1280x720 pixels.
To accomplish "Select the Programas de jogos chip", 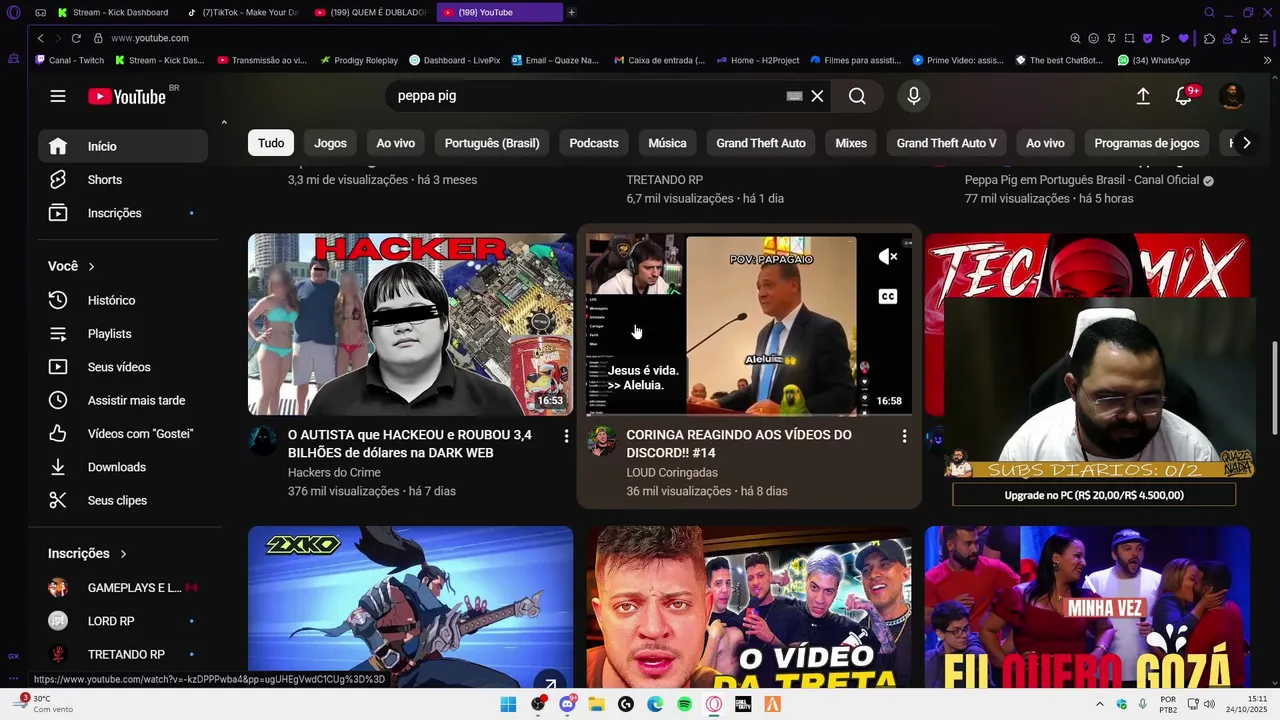I will (1147, 143).
